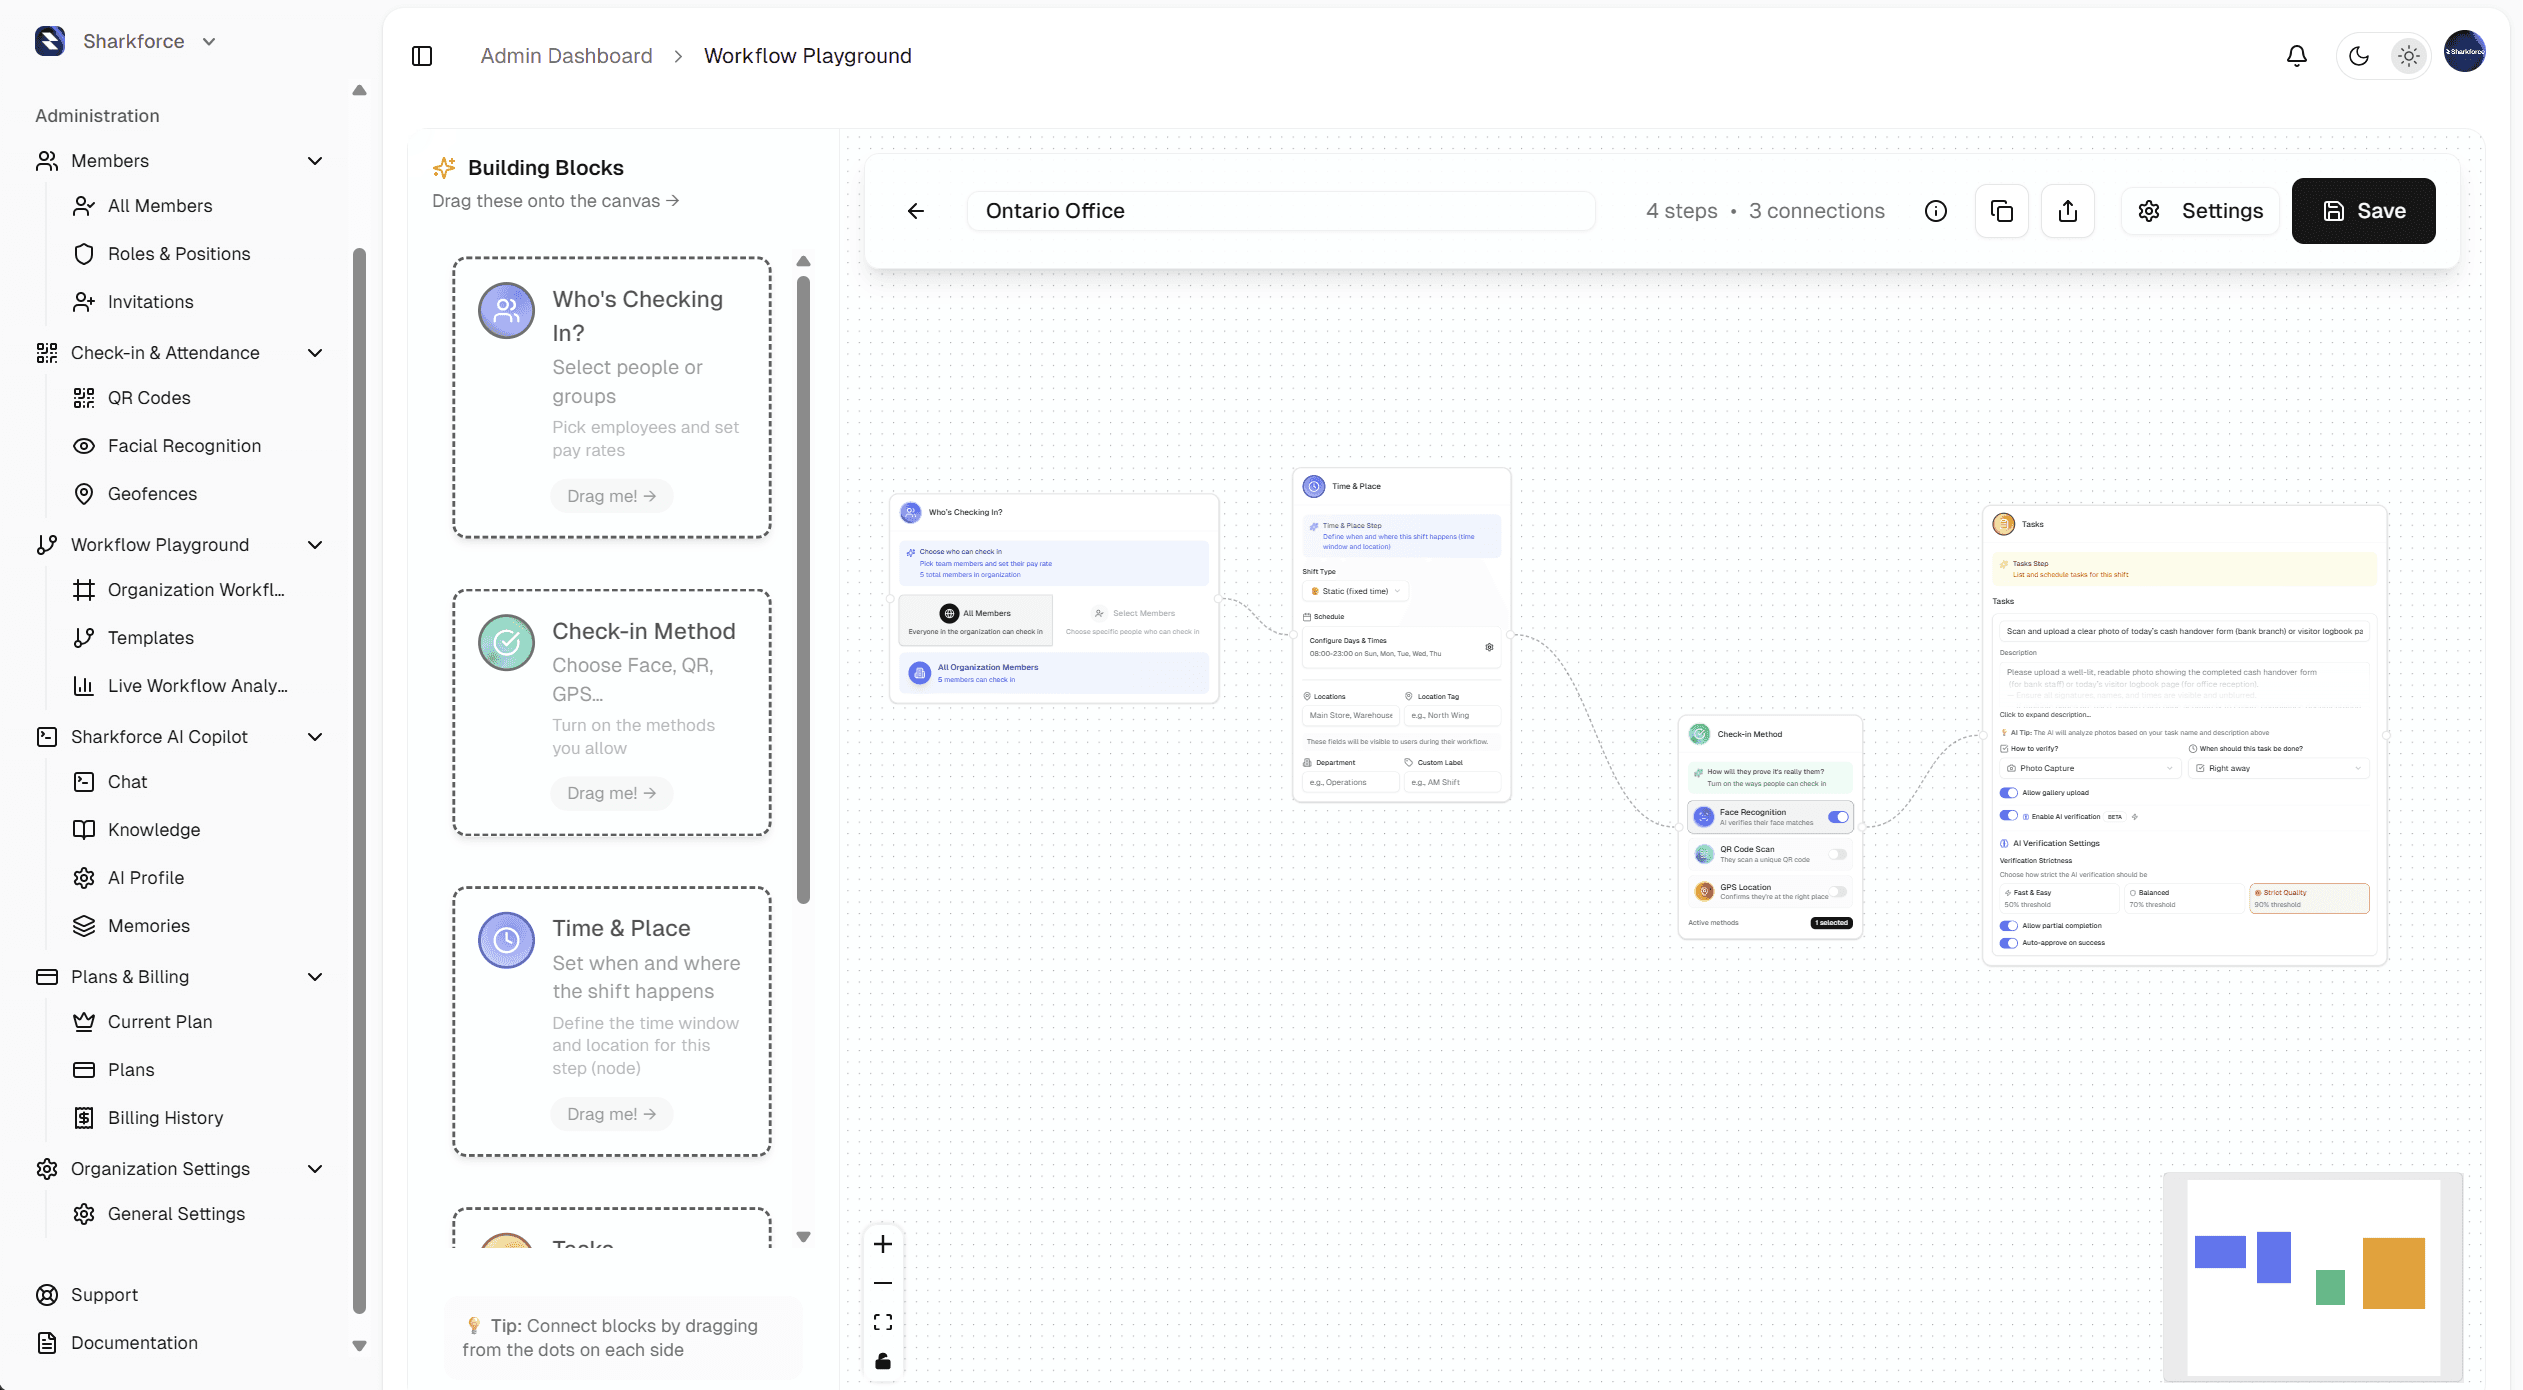The image size is (2523, 1390).
Task: Click the lightning icon beside BETA badge
Action: click(x=2134, y=817)
